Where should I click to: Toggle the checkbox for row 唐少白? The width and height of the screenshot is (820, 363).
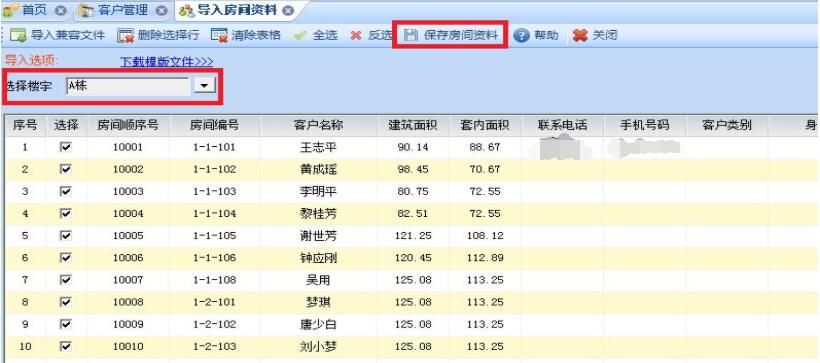point(66,324)
